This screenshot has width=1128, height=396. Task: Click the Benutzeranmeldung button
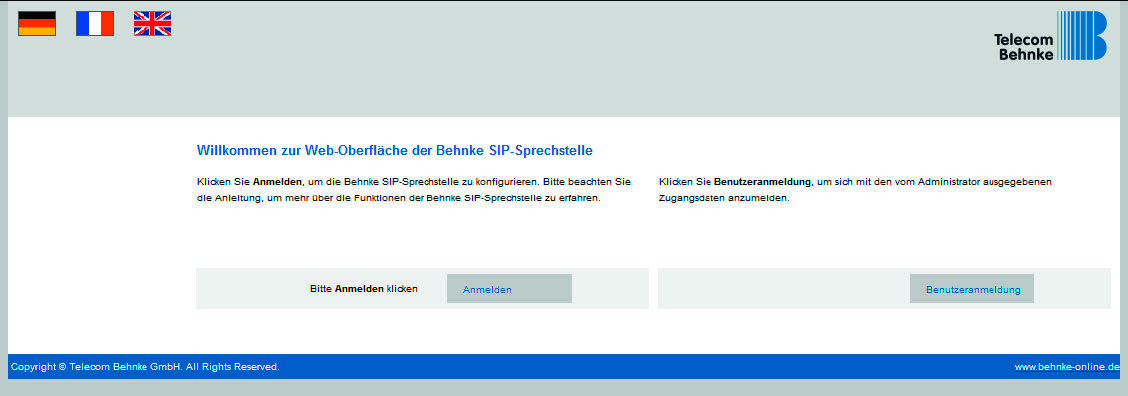972,289
